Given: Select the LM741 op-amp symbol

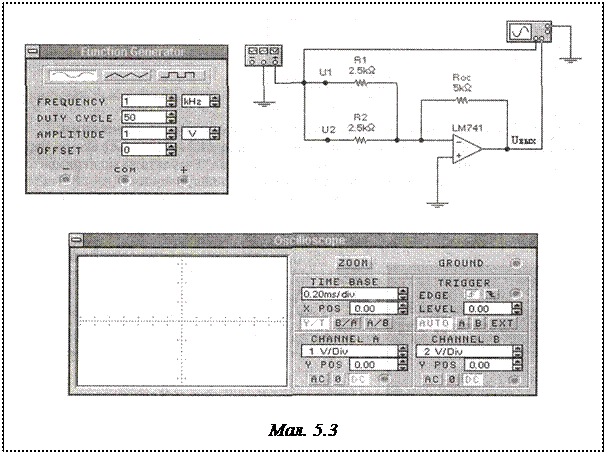Looking at the screenshot, I should (467, 149).
